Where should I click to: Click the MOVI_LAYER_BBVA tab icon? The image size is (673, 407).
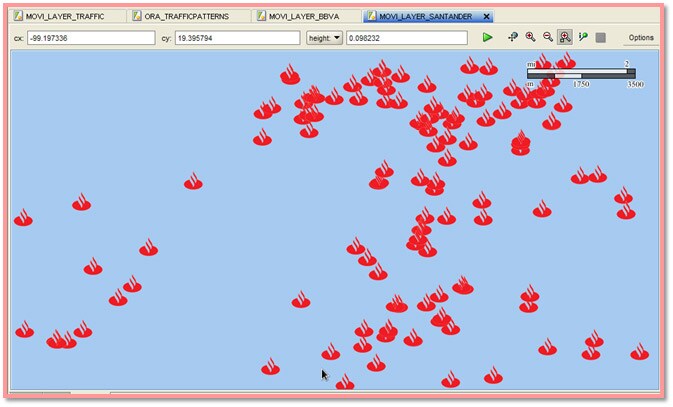261,16
